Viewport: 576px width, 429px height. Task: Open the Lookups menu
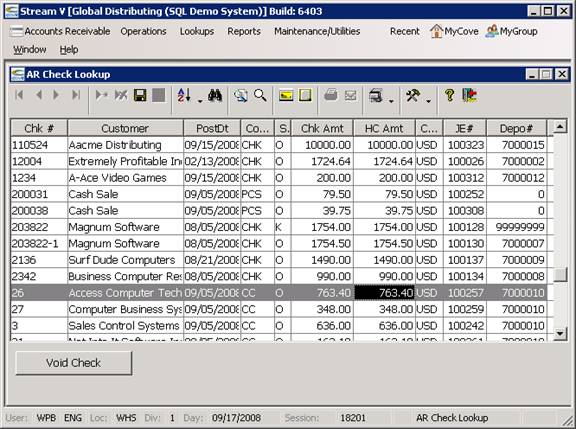click(x=197, y=32)
